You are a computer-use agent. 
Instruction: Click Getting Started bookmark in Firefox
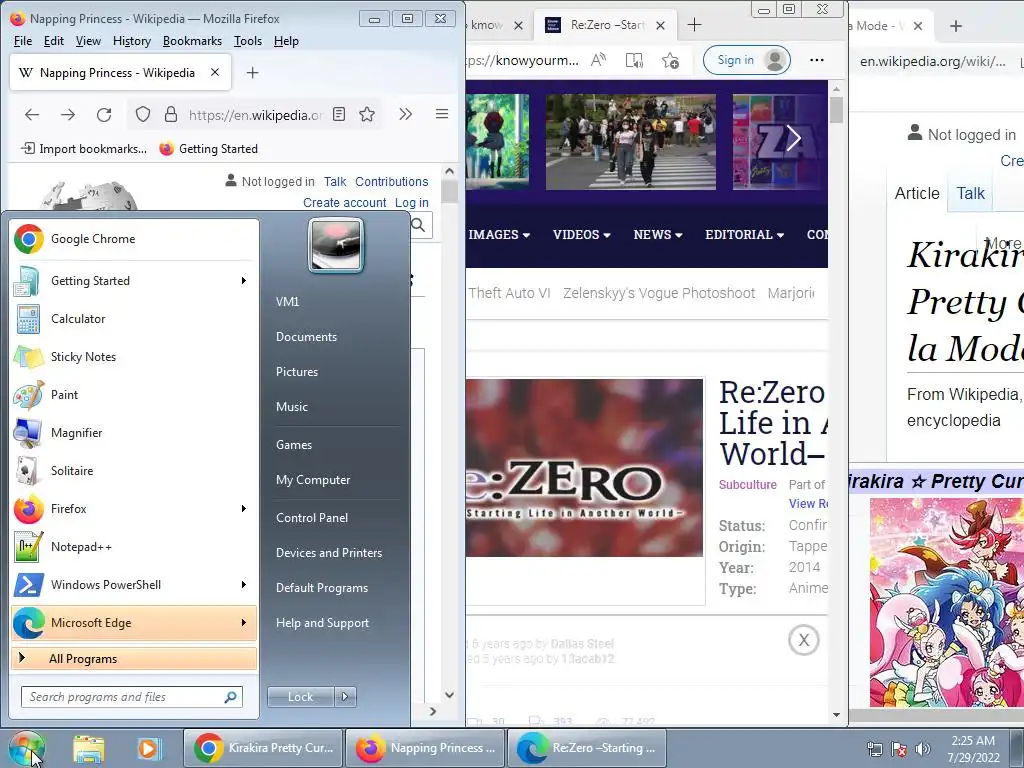[209, 149]
